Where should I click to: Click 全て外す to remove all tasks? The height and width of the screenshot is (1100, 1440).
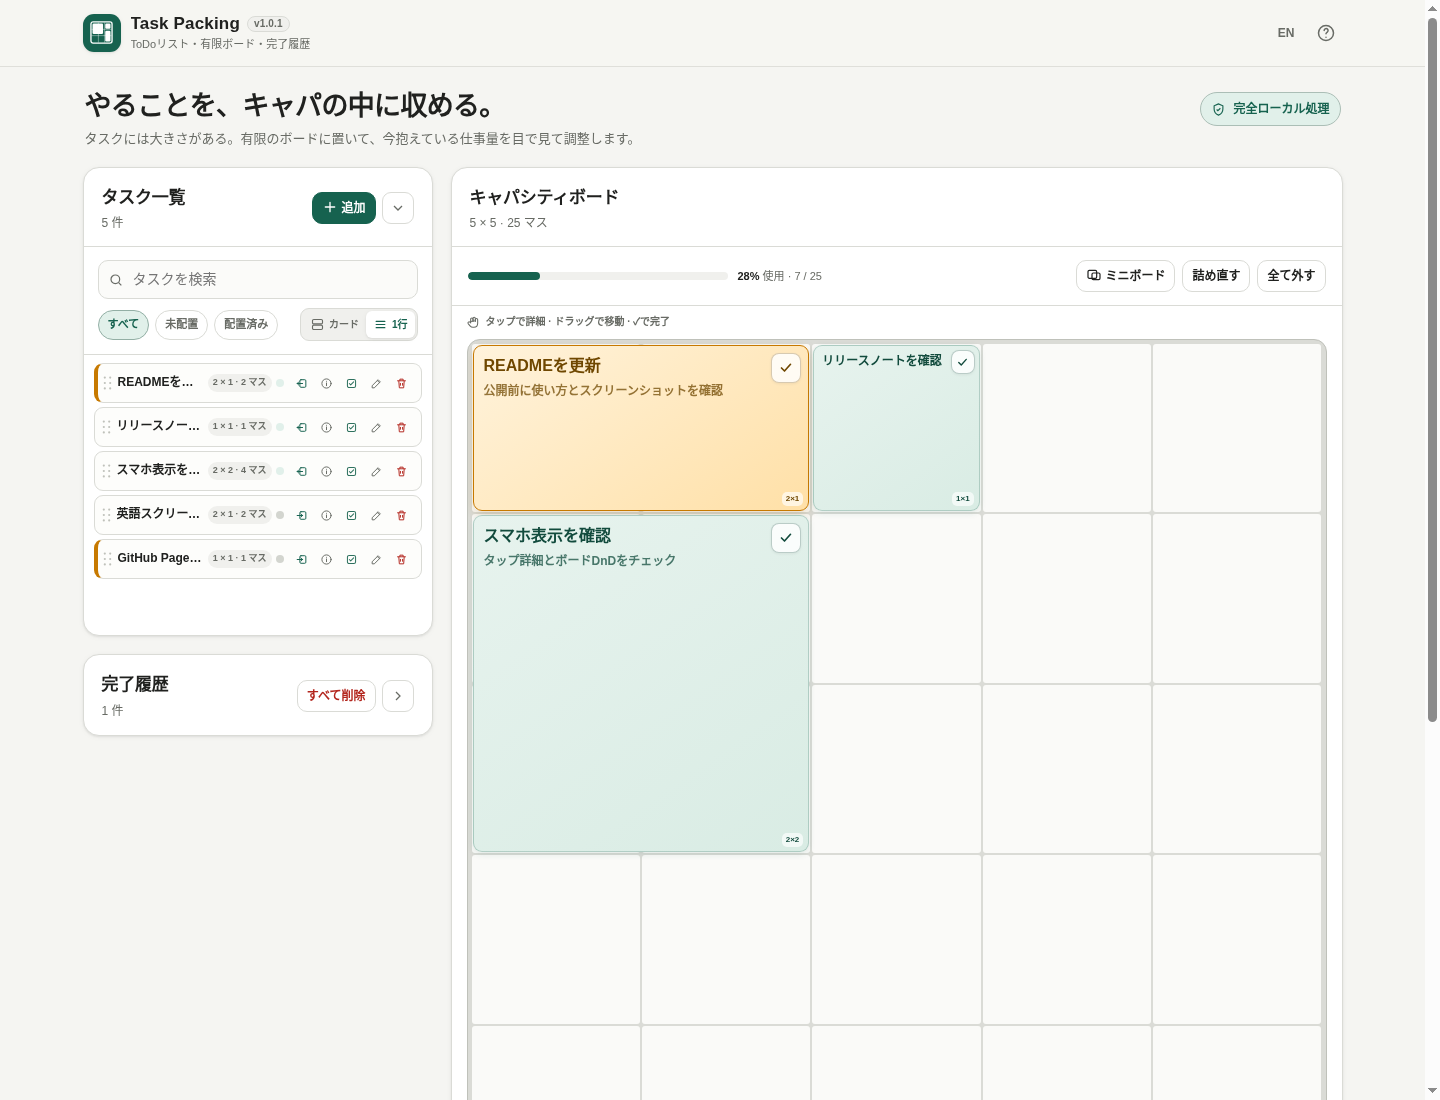tap(1291, 276)
